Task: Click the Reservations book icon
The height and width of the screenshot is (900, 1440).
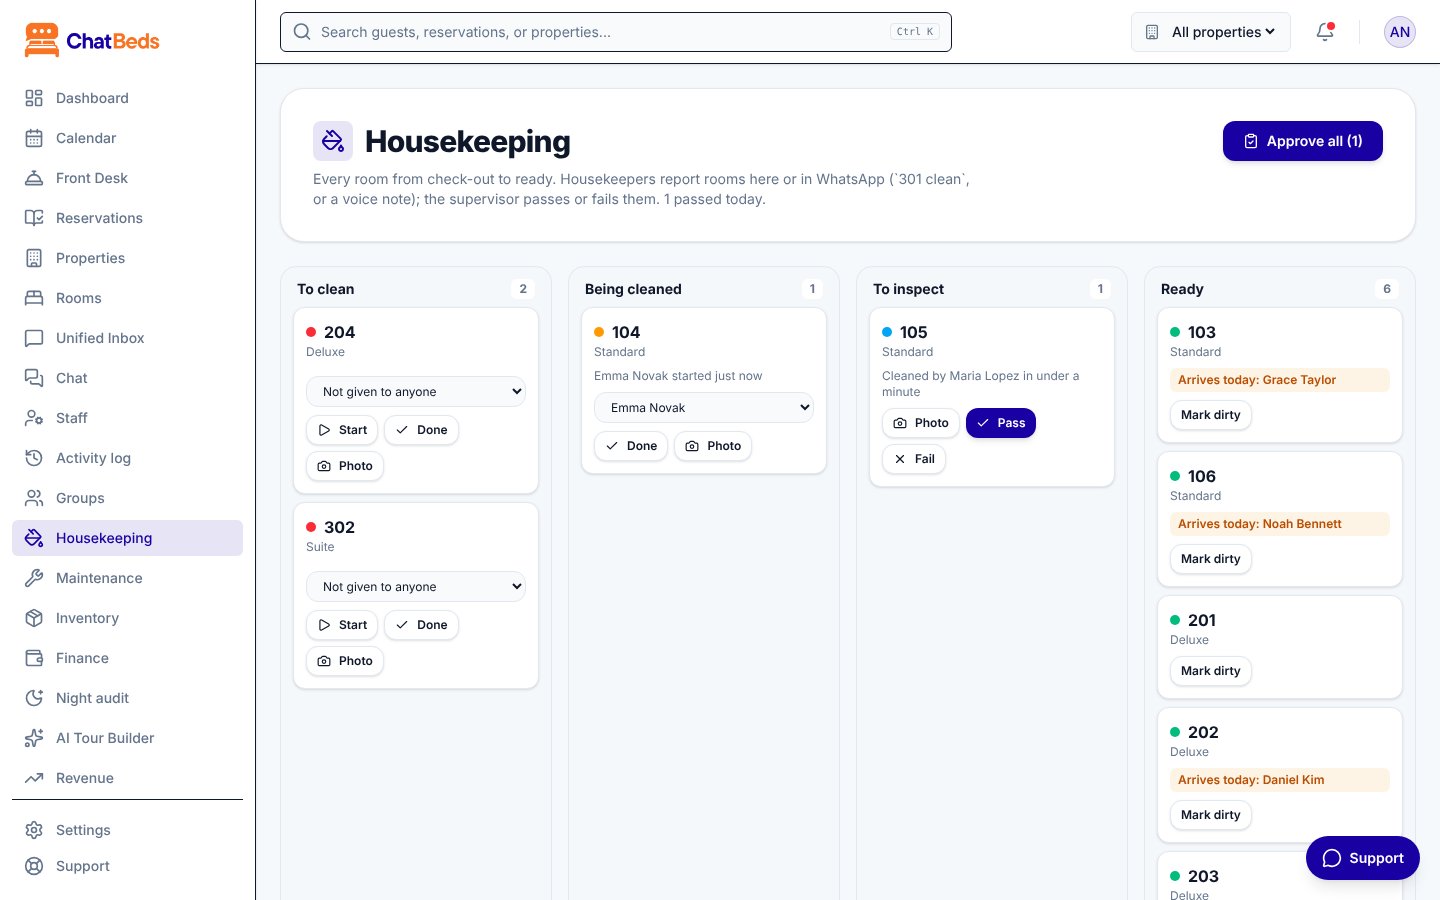Action: pyautogui.click(x=34, y=218)
